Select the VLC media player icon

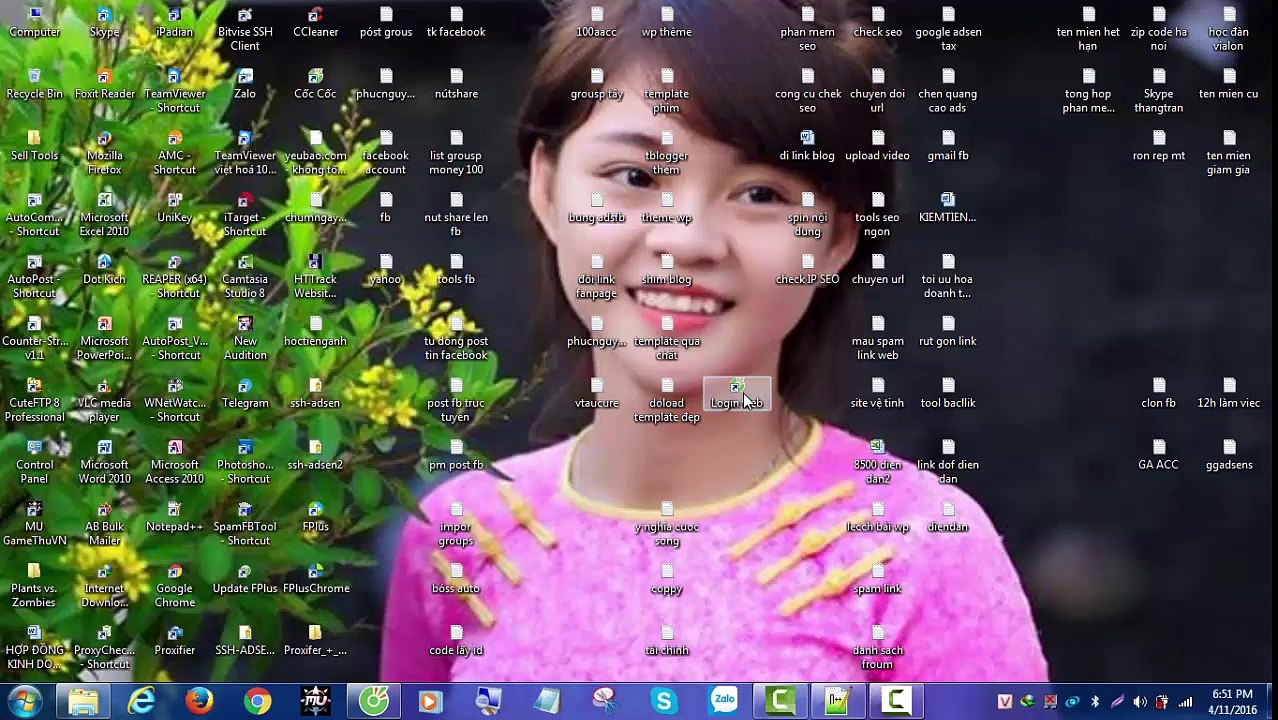coord(105,402)
